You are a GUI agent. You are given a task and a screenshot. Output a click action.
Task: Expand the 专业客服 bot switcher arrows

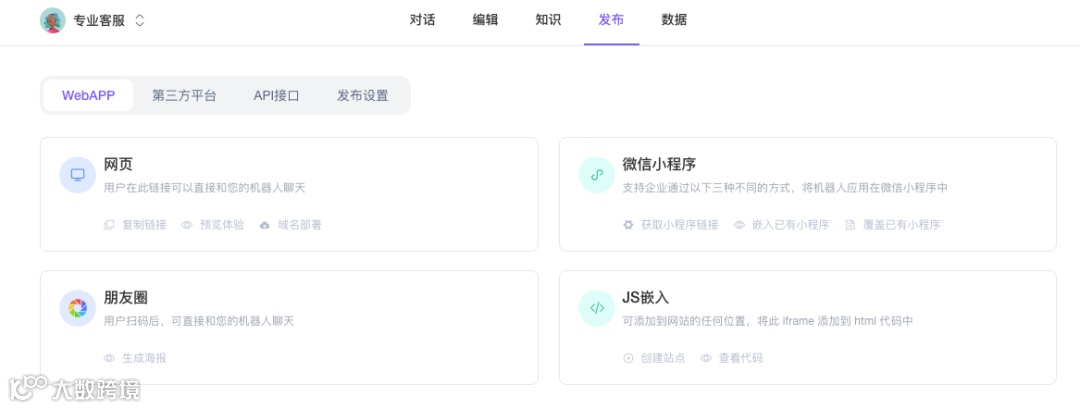[x=139, y=20]
